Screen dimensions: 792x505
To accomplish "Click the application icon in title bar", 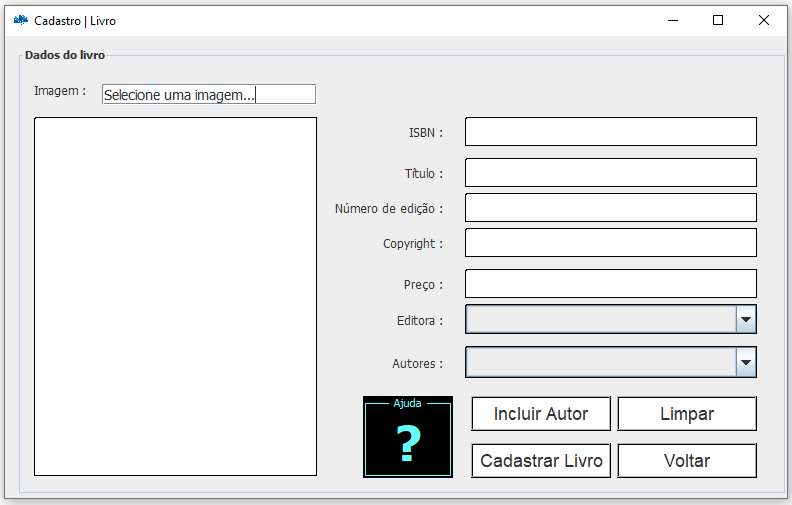I will [21, 20].
